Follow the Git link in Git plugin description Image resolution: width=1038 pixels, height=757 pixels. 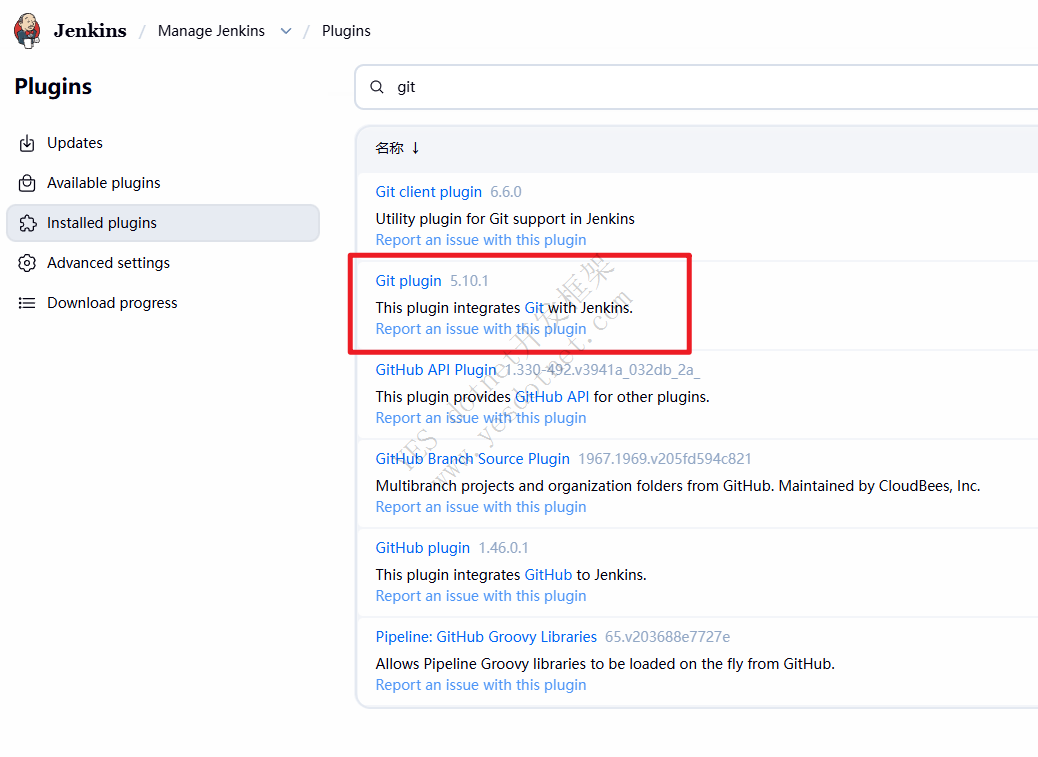pyautogui.click(x=534, y=308)
